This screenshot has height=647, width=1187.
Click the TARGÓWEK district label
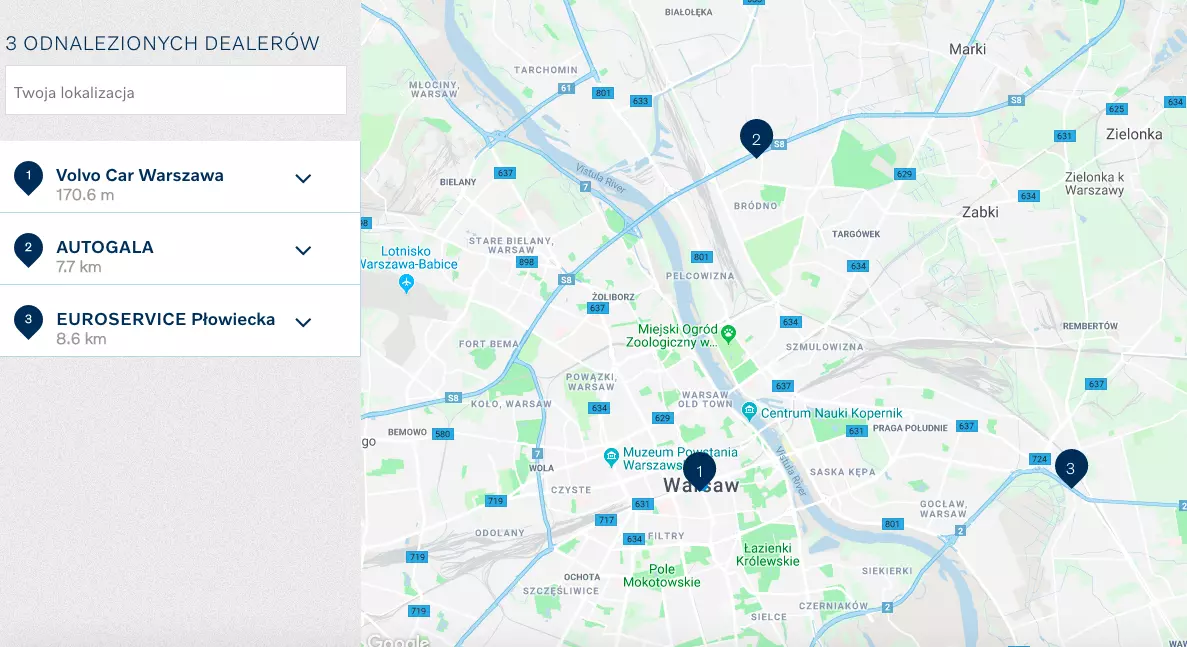(x=856, y=234)
